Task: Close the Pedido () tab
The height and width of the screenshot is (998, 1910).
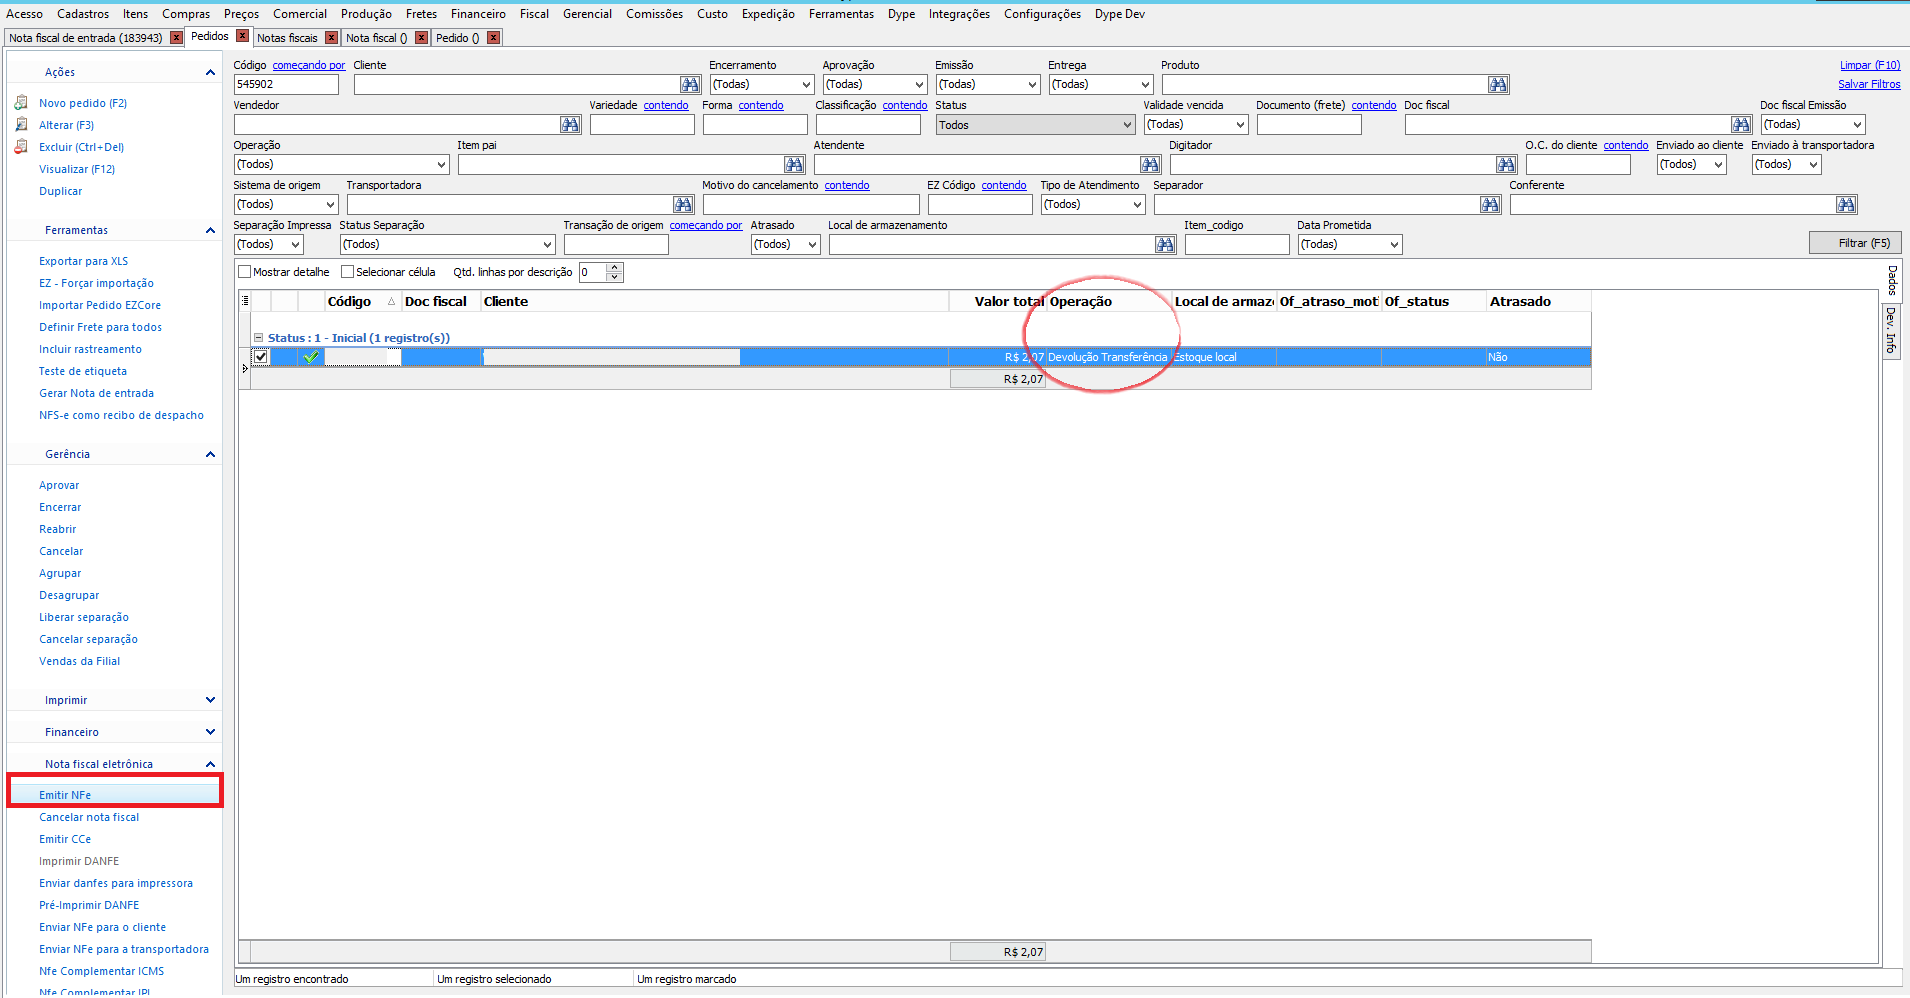Action: pyautogui.click(x=493, y=38)
